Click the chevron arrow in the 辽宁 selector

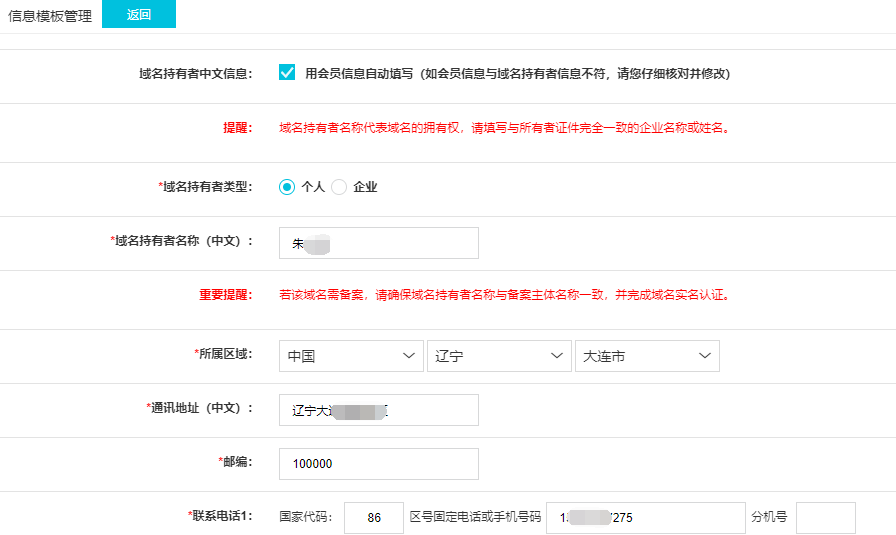click(x=556, y=356)
